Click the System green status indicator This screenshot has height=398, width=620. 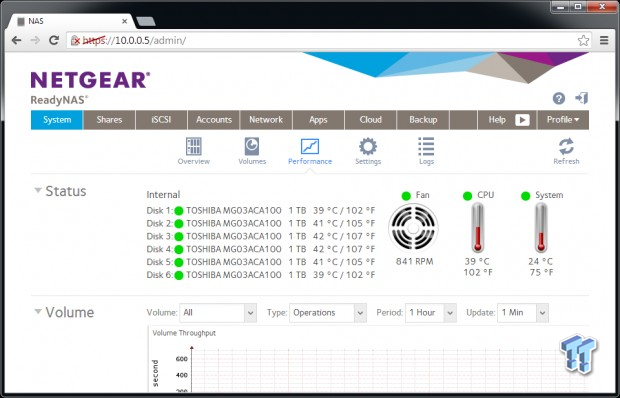click(x=525, y=196)
